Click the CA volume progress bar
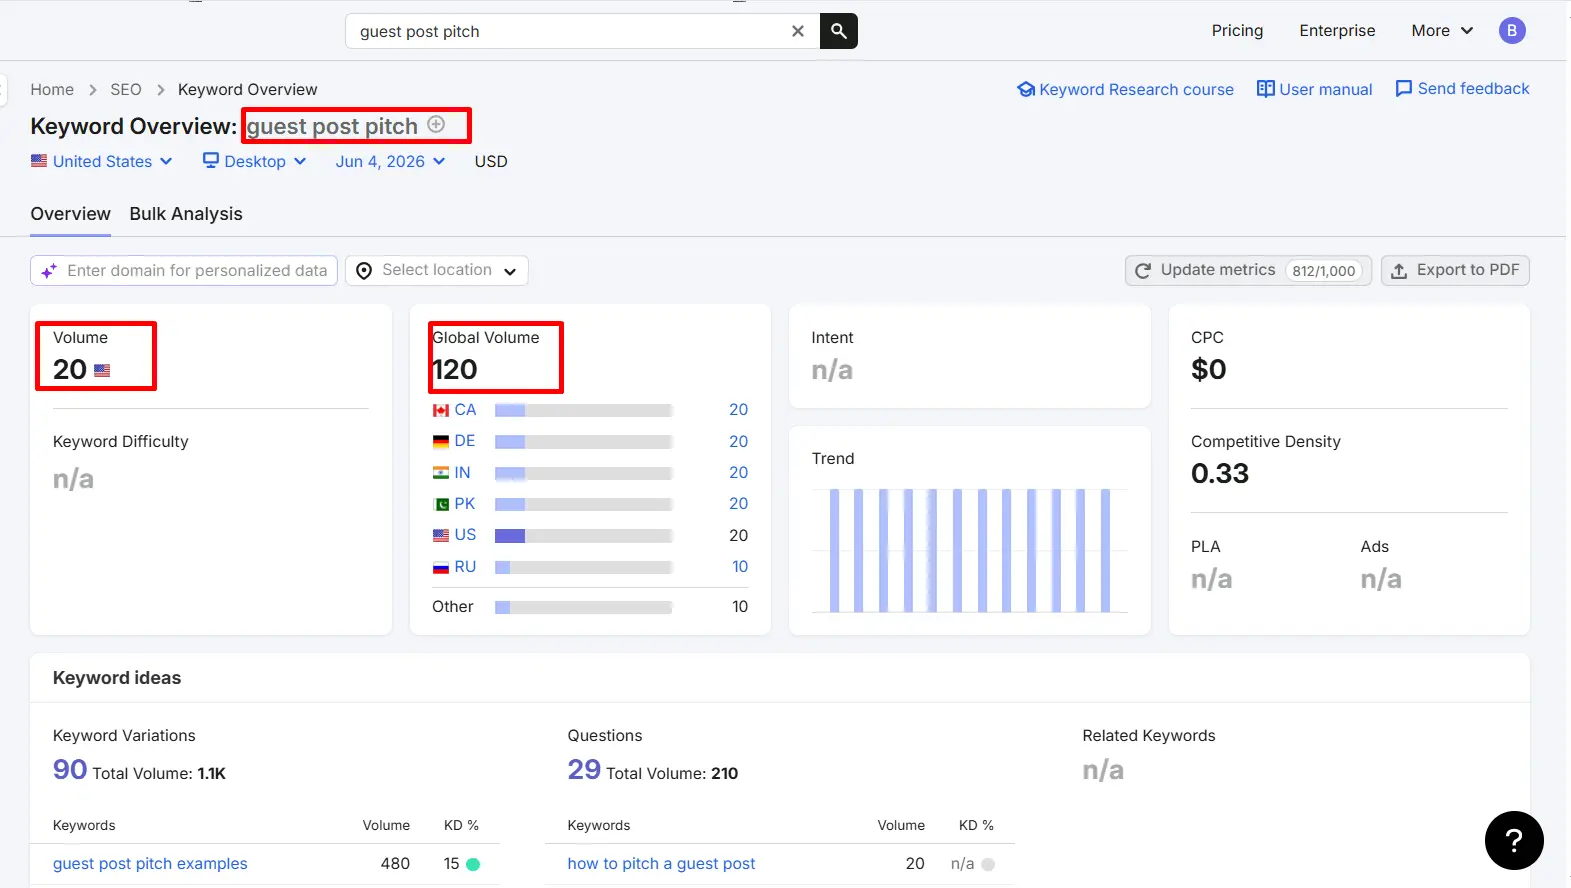This screenshot has height=888, width=1571. [583, 410]
